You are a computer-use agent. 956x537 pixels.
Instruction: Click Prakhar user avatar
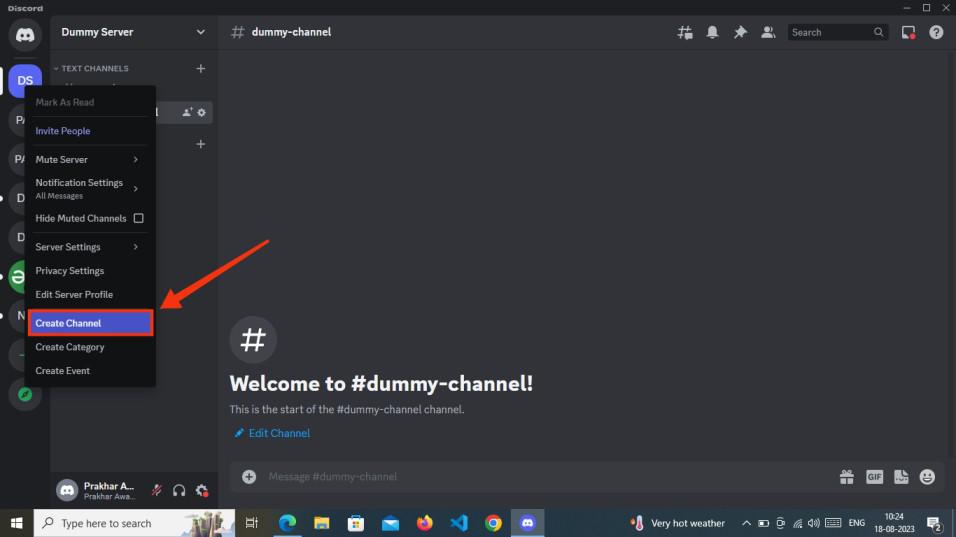coord(67,490)
